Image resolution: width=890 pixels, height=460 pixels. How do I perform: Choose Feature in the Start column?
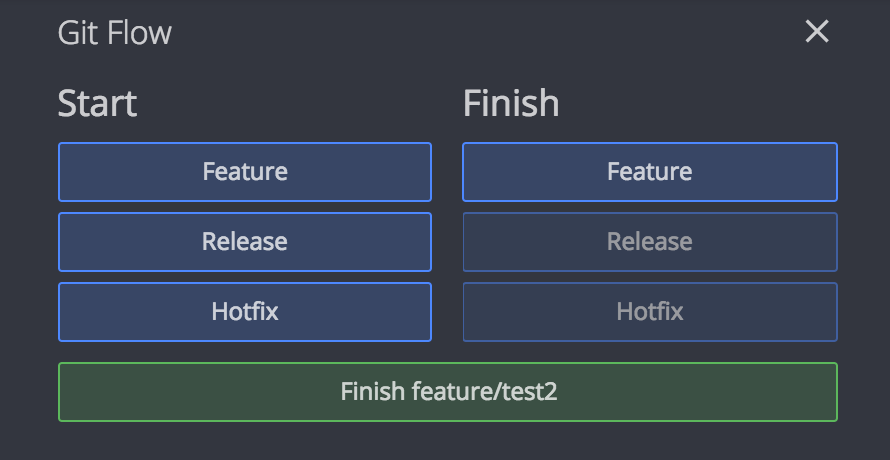point(245,172)
